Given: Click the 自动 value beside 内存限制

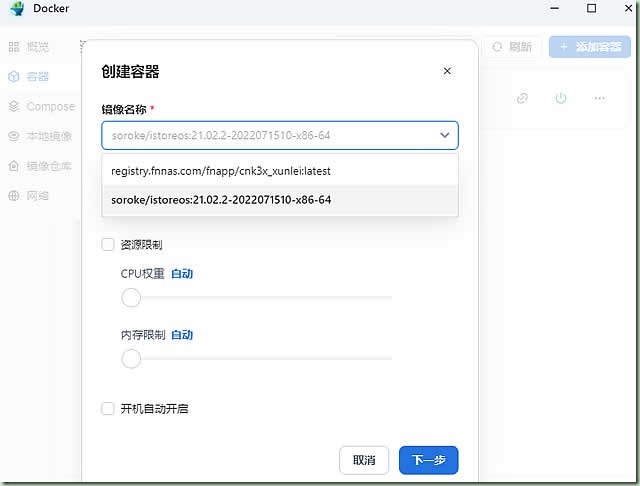Looking at the screenshot, I should 182,335.
